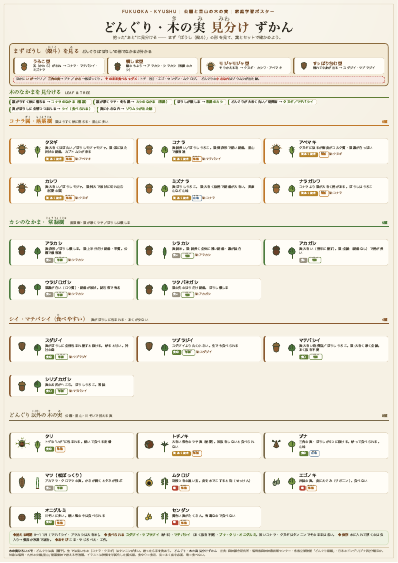Image resolution: width=398 pixels, height=563 pixels.
Task: Click the acorn icon in the シリブカガシ card
Action: point(22,386)
